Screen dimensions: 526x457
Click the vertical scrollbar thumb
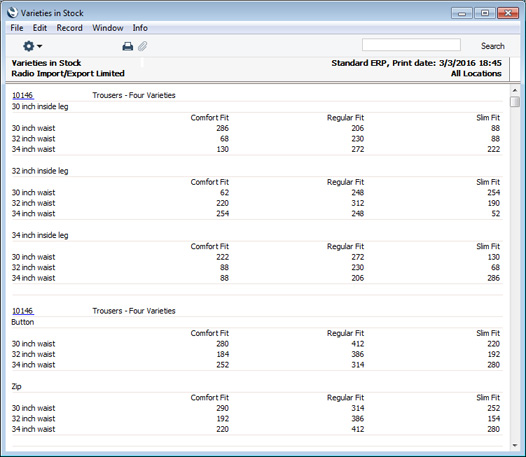515,101
